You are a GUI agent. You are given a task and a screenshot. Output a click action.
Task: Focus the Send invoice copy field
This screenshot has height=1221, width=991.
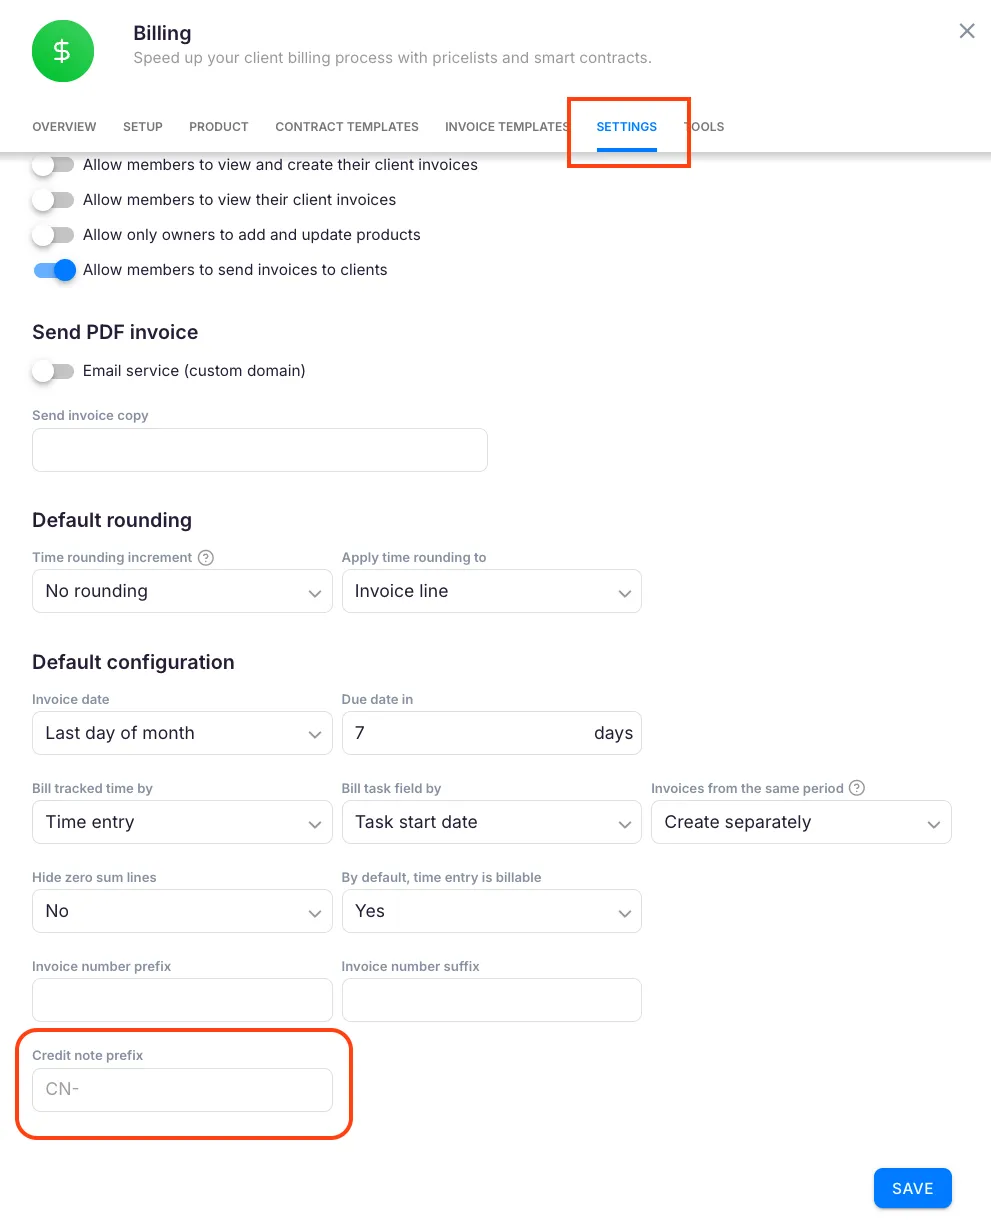tap(260, 450)
